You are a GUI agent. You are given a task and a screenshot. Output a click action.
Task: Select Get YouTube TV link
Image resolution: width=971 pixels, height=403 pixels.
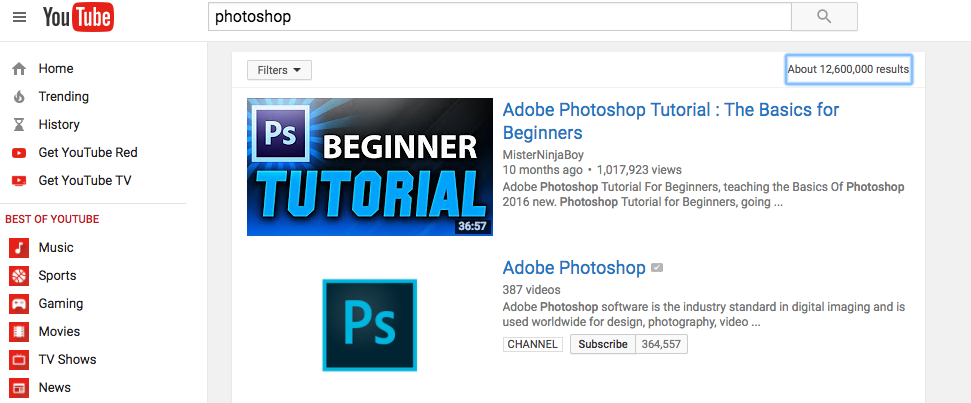(85, 181)
